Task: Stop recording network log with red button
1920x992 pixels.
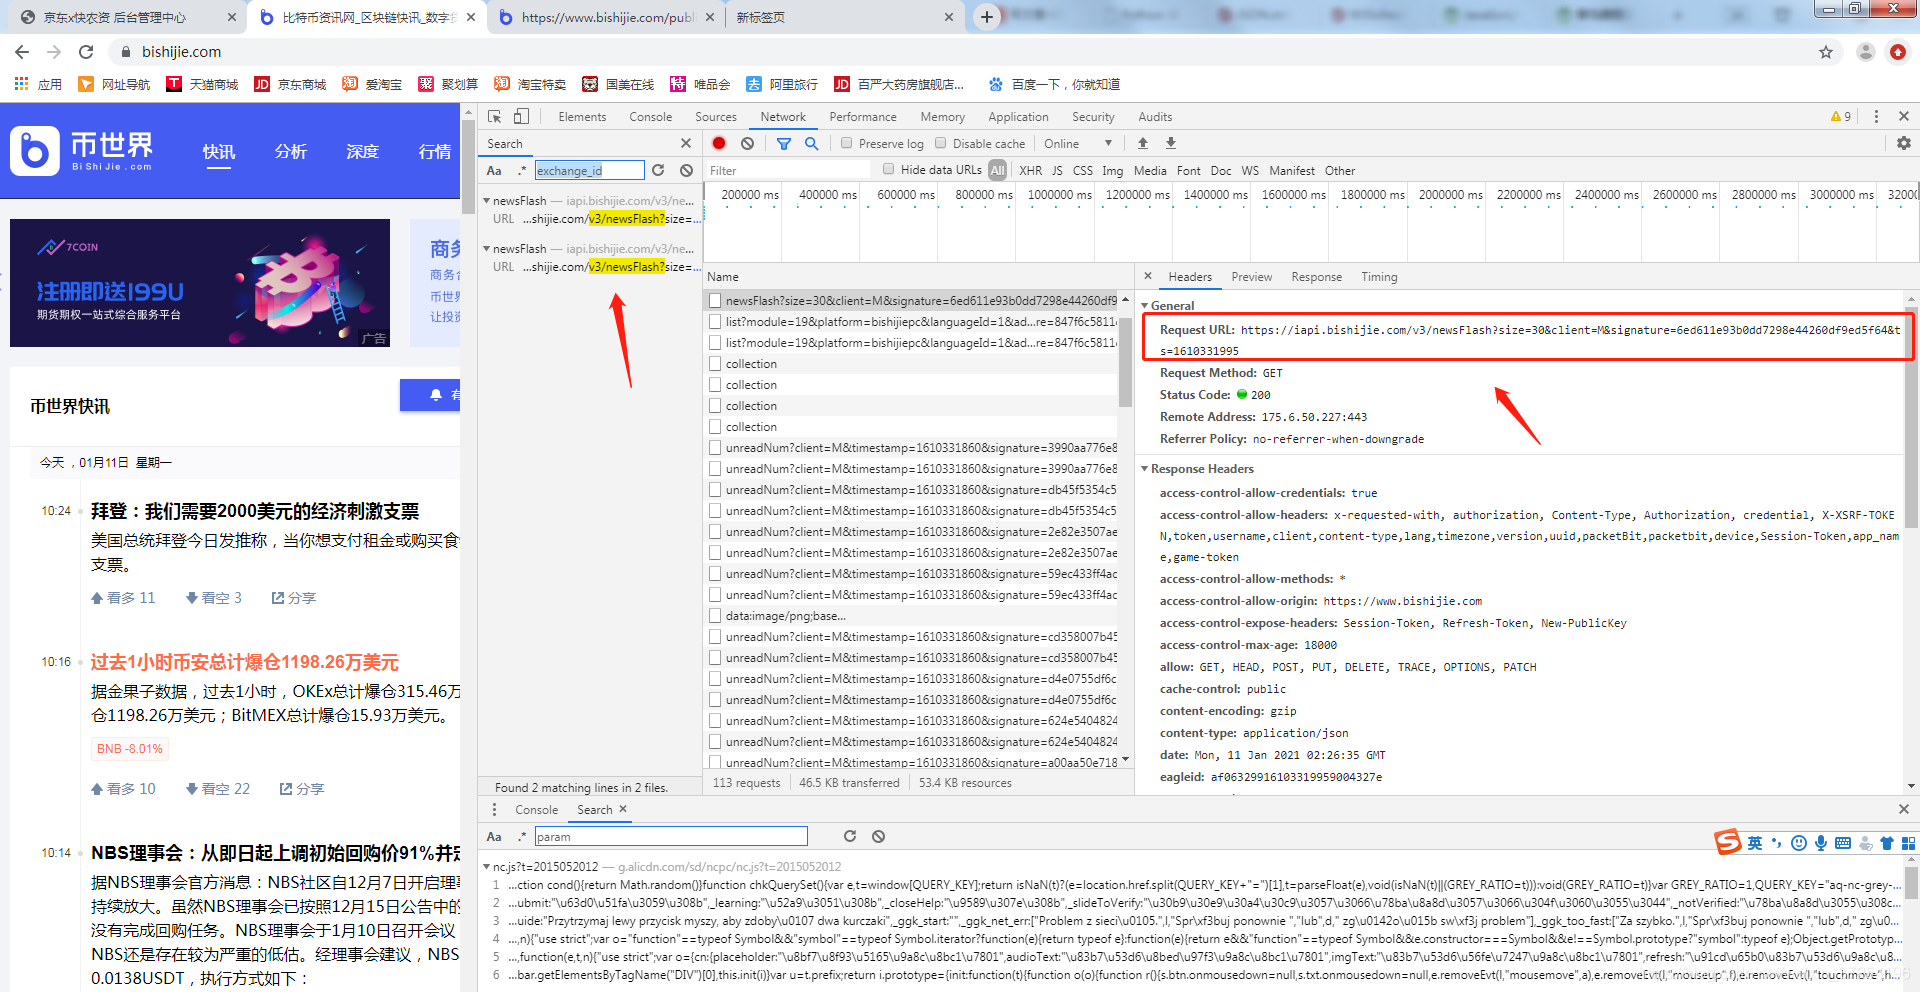Action: 719,143
